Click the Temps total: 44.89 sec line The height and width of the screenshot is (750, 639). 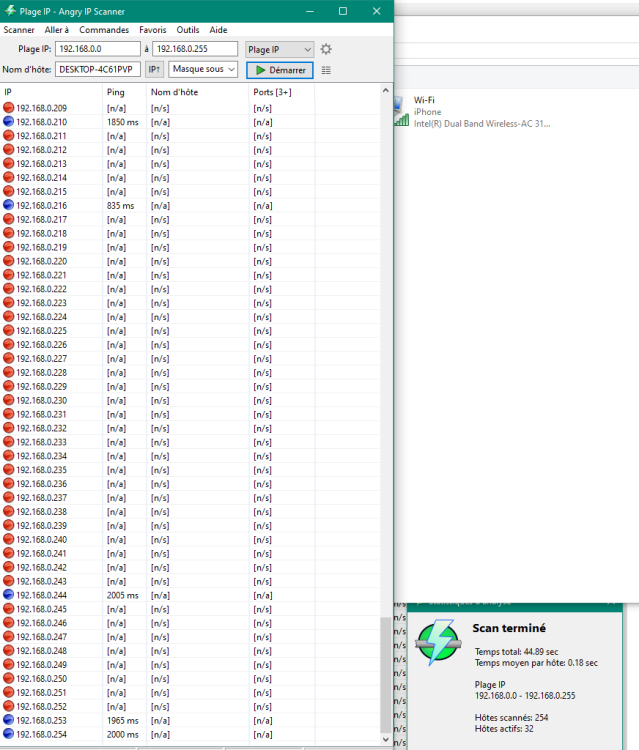516,651
